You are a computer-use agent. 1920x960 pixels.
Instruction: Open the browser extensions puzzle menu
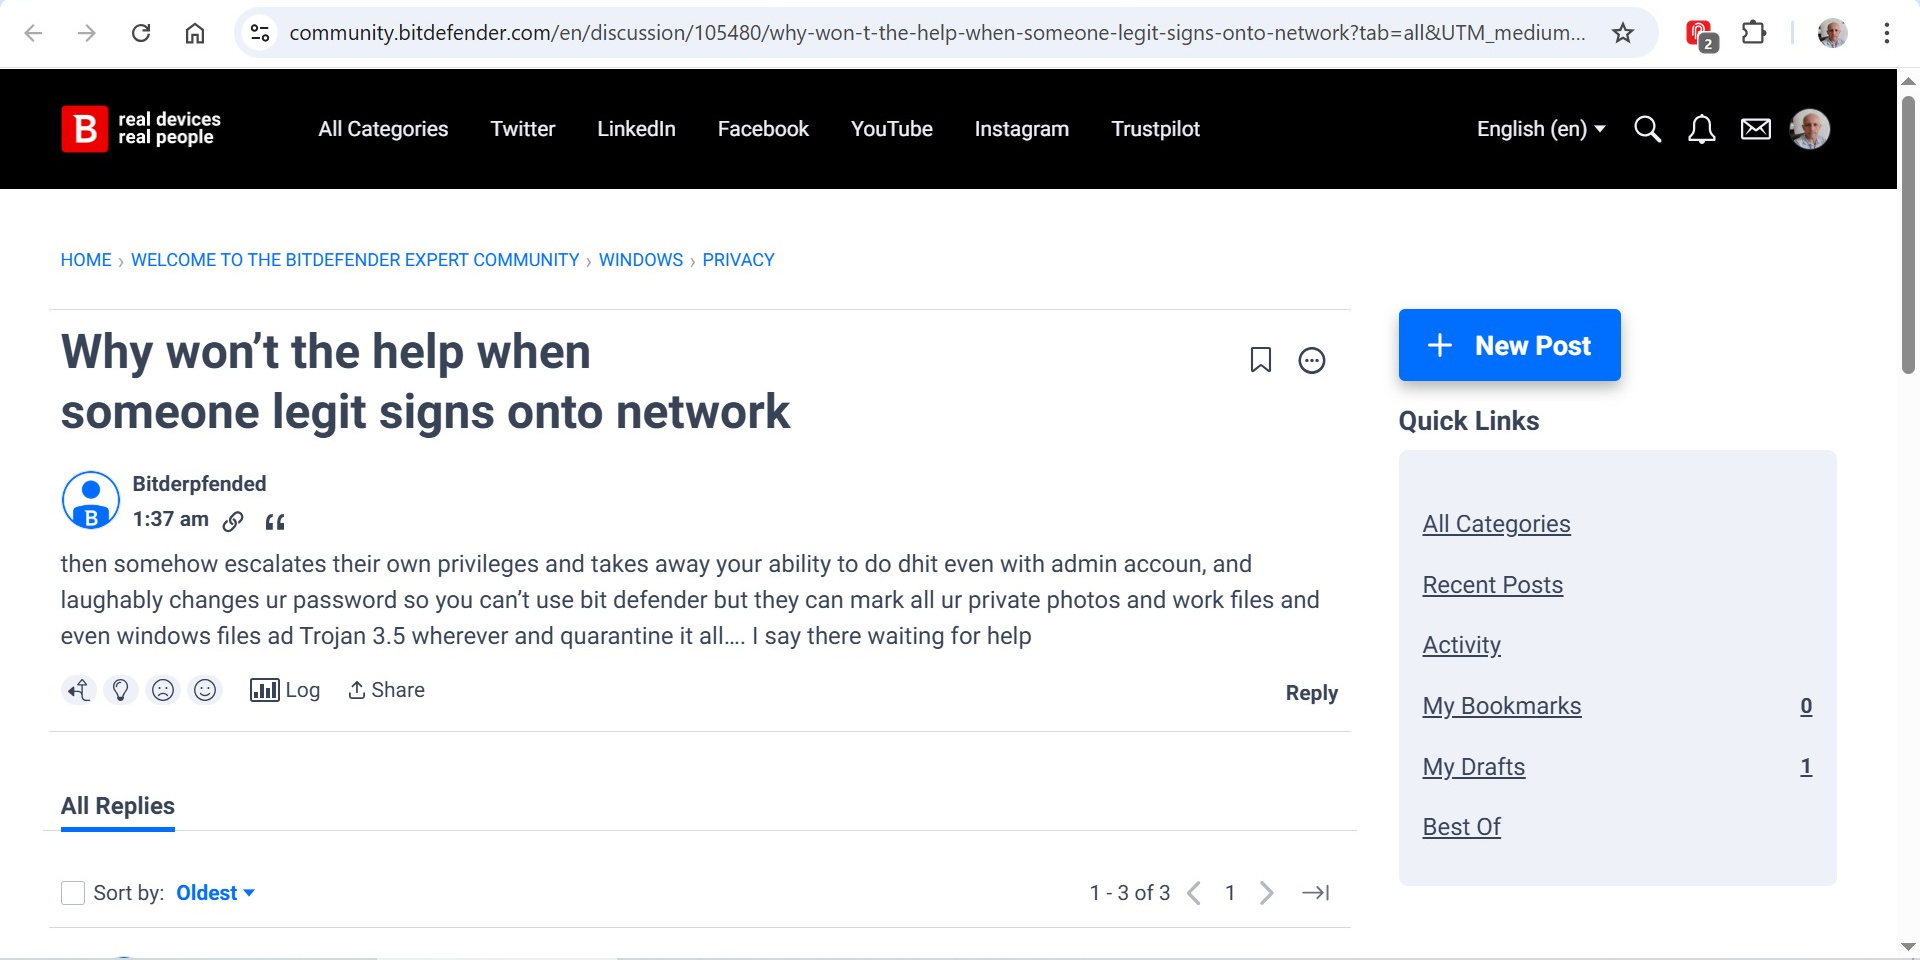(1754, 33)
